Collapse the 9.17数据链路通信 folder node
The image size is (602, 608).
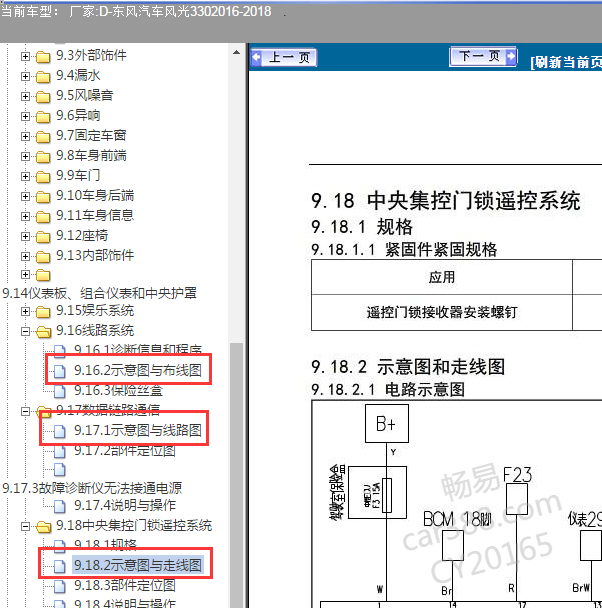click(x=25, y=411)
